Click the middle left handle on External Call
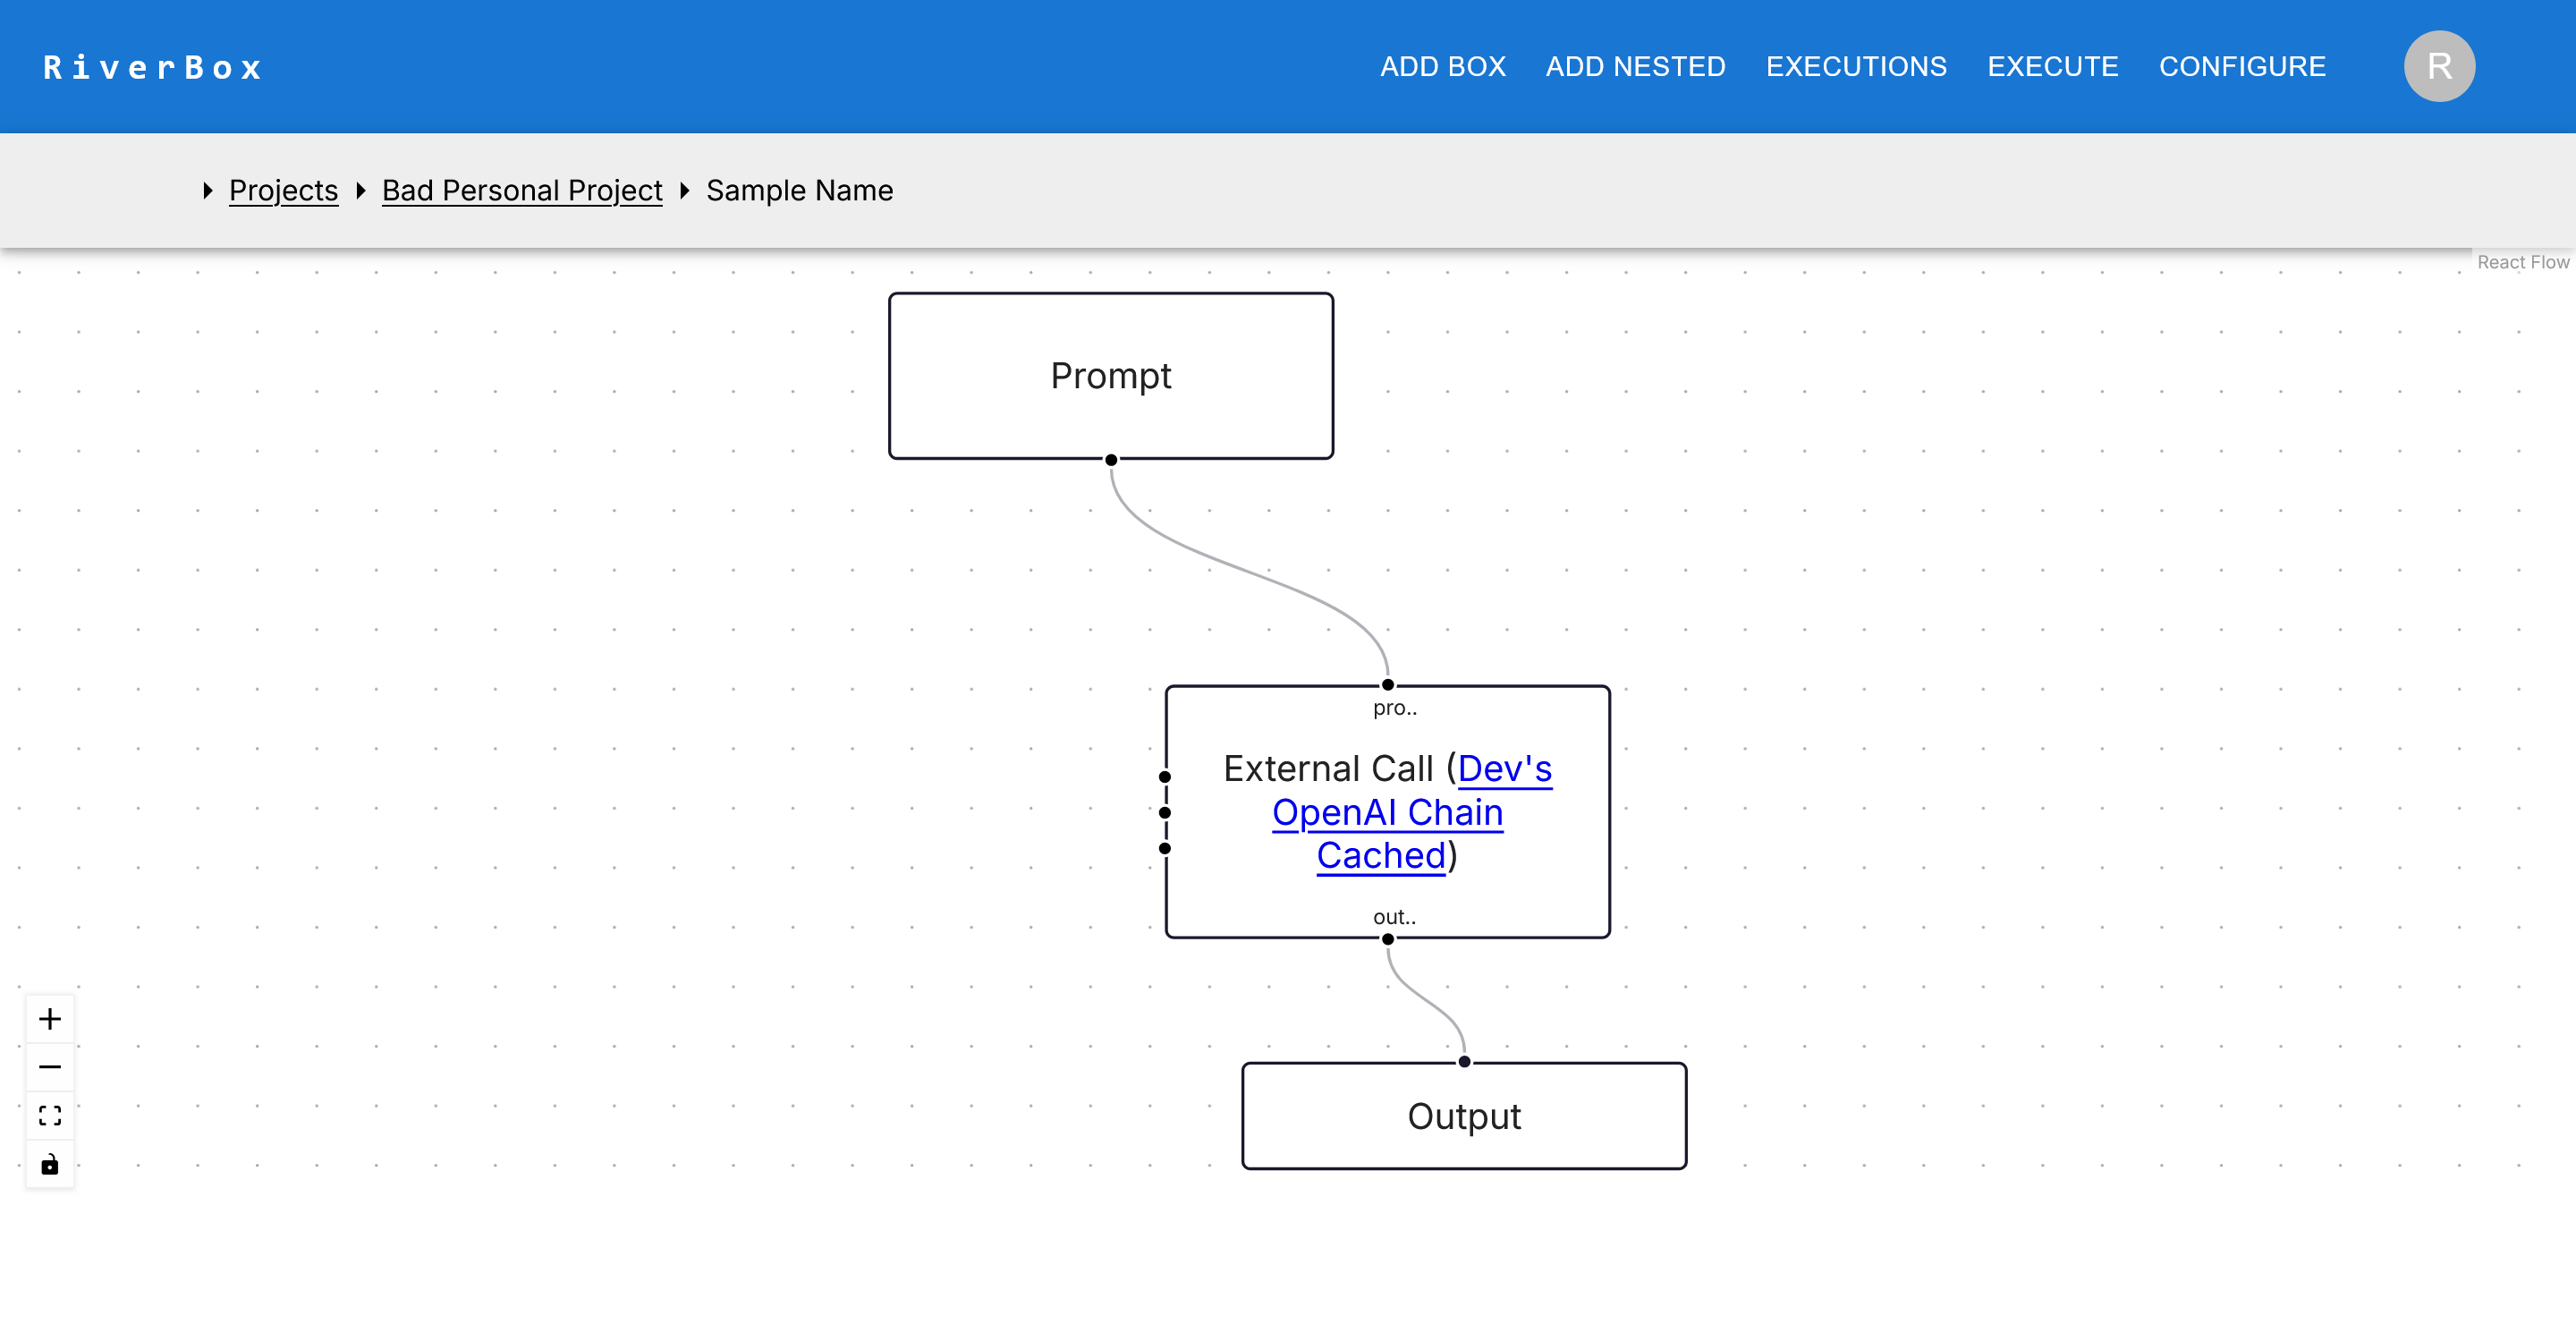The width and height of the screenshot is (2576, 1324). pyautogui.click(x=1165, y=813)
